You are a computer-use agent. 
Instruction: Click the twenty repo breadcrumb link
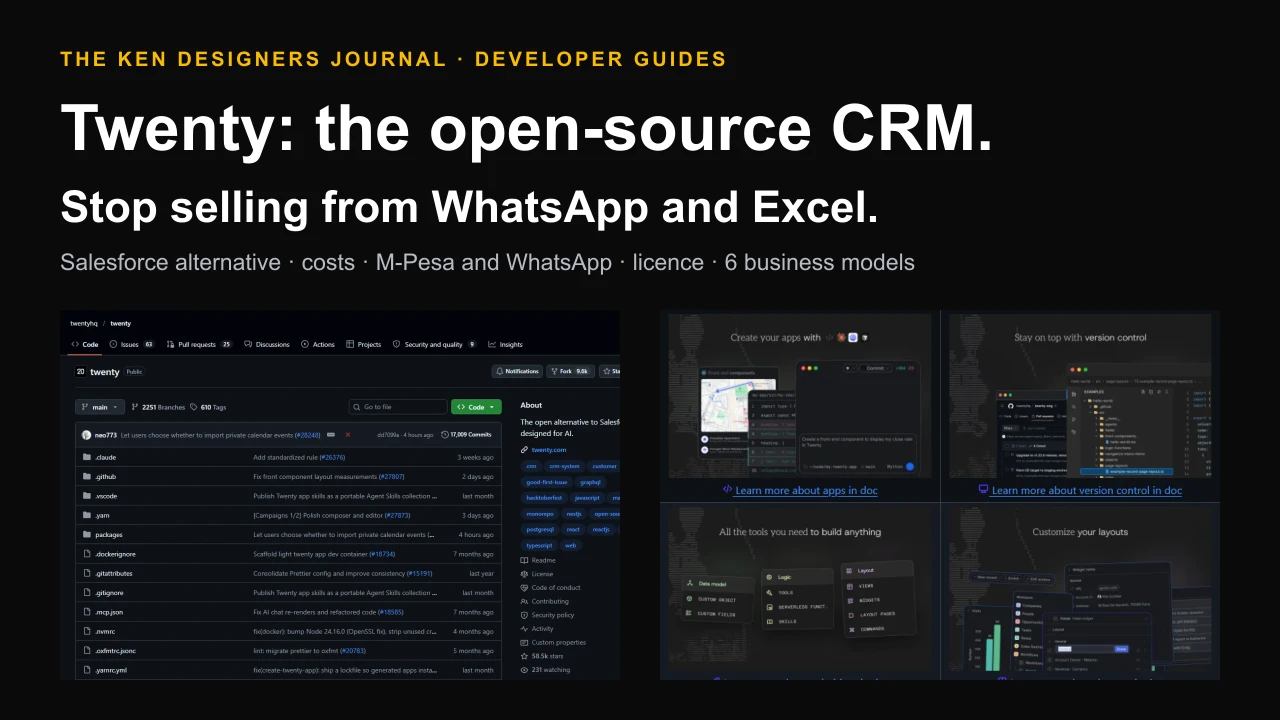click(x=120, y=323)
